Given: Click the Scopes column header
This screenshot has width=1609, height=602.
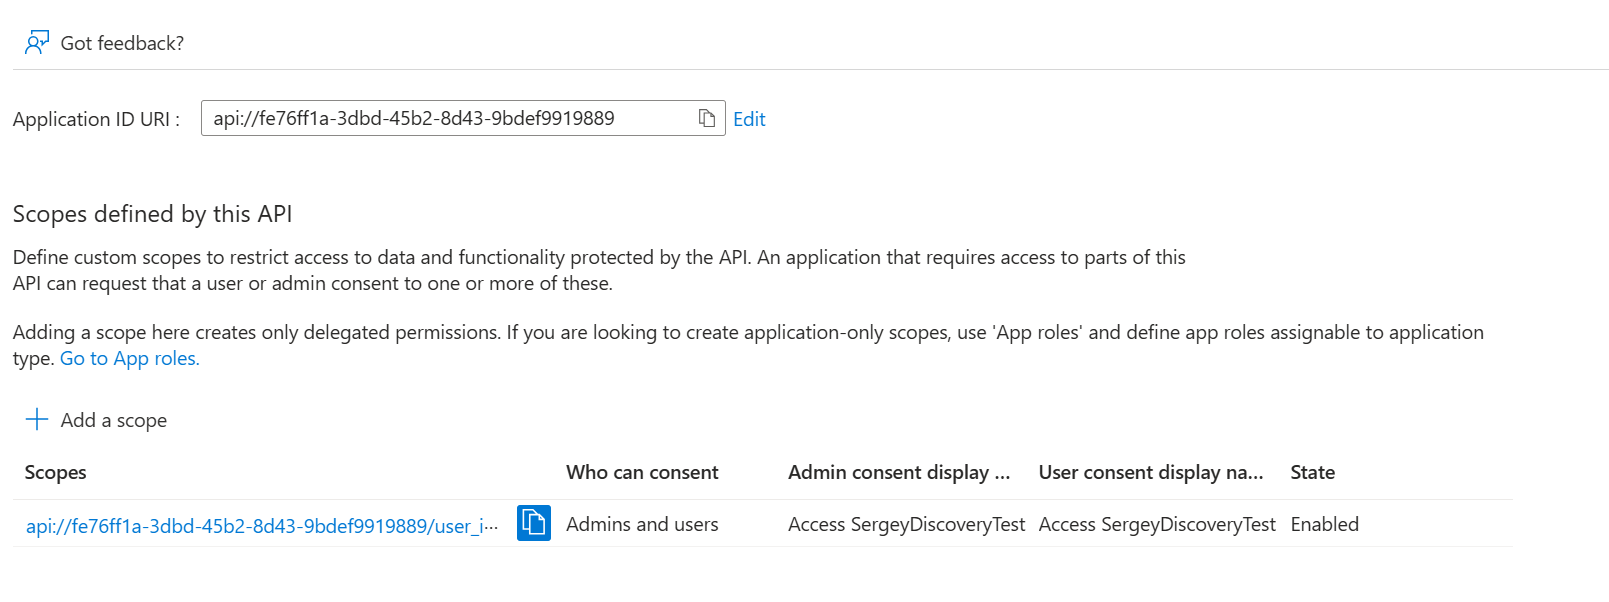Looking at the screenshot, I should pyautogui.click(x=56, y=472).
